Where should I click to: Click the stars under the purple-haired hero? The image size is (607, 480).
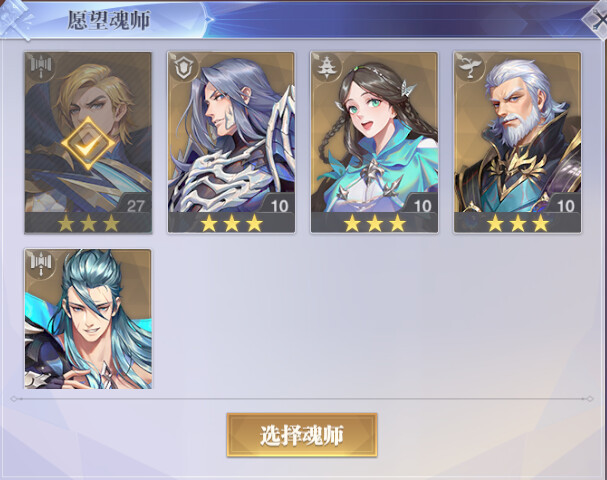(231, 223)
